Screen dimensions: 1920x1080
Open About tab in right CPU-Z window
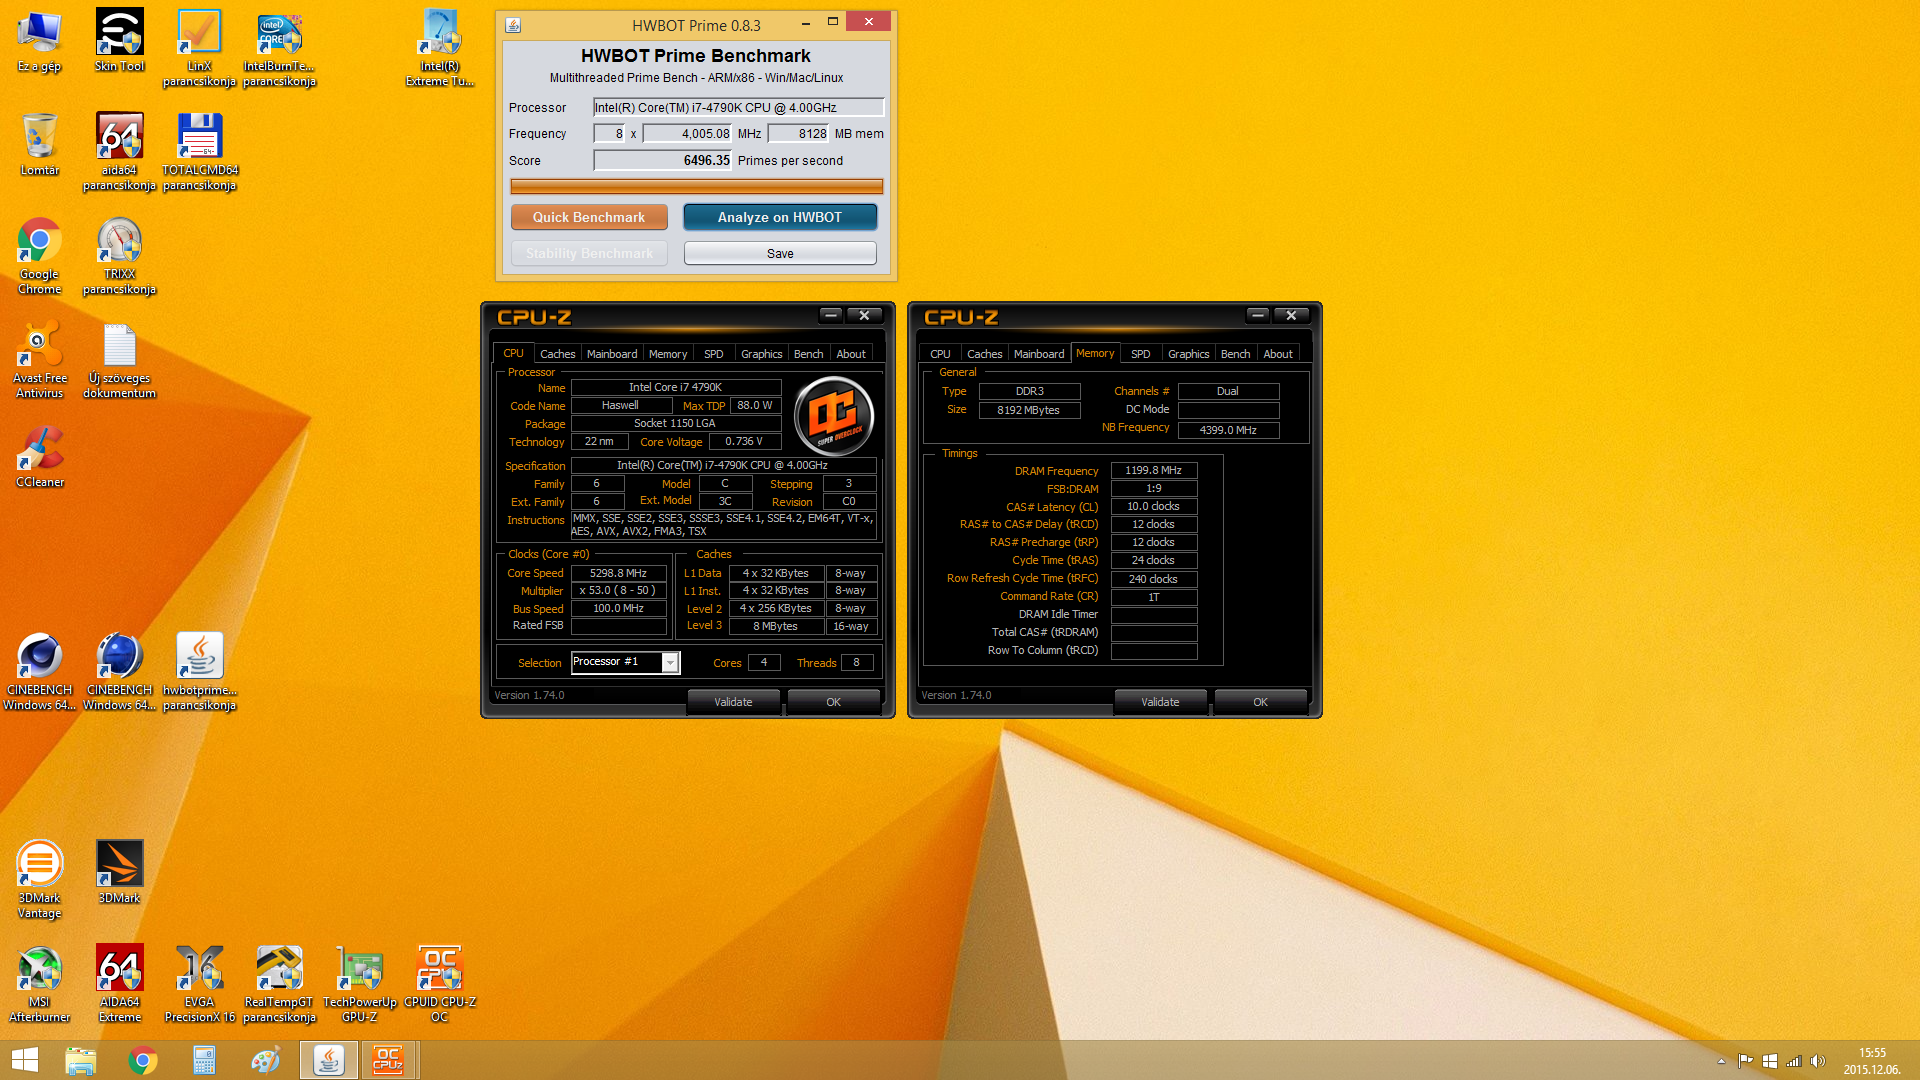(x=1277, y=354)
